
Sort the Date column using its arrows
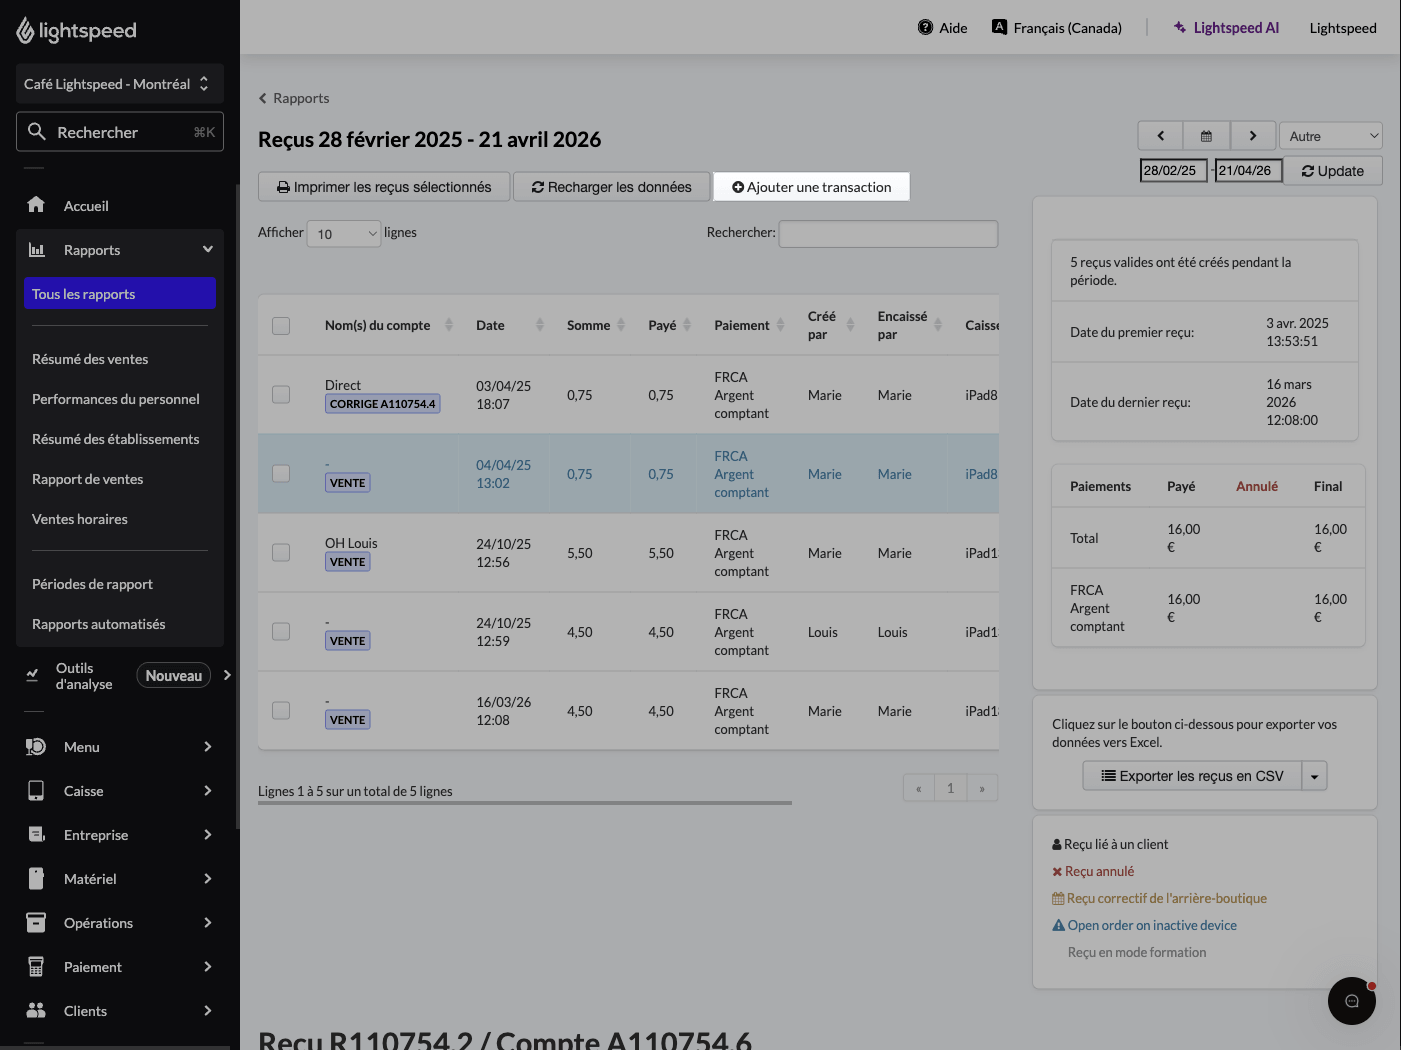(540, 325)
